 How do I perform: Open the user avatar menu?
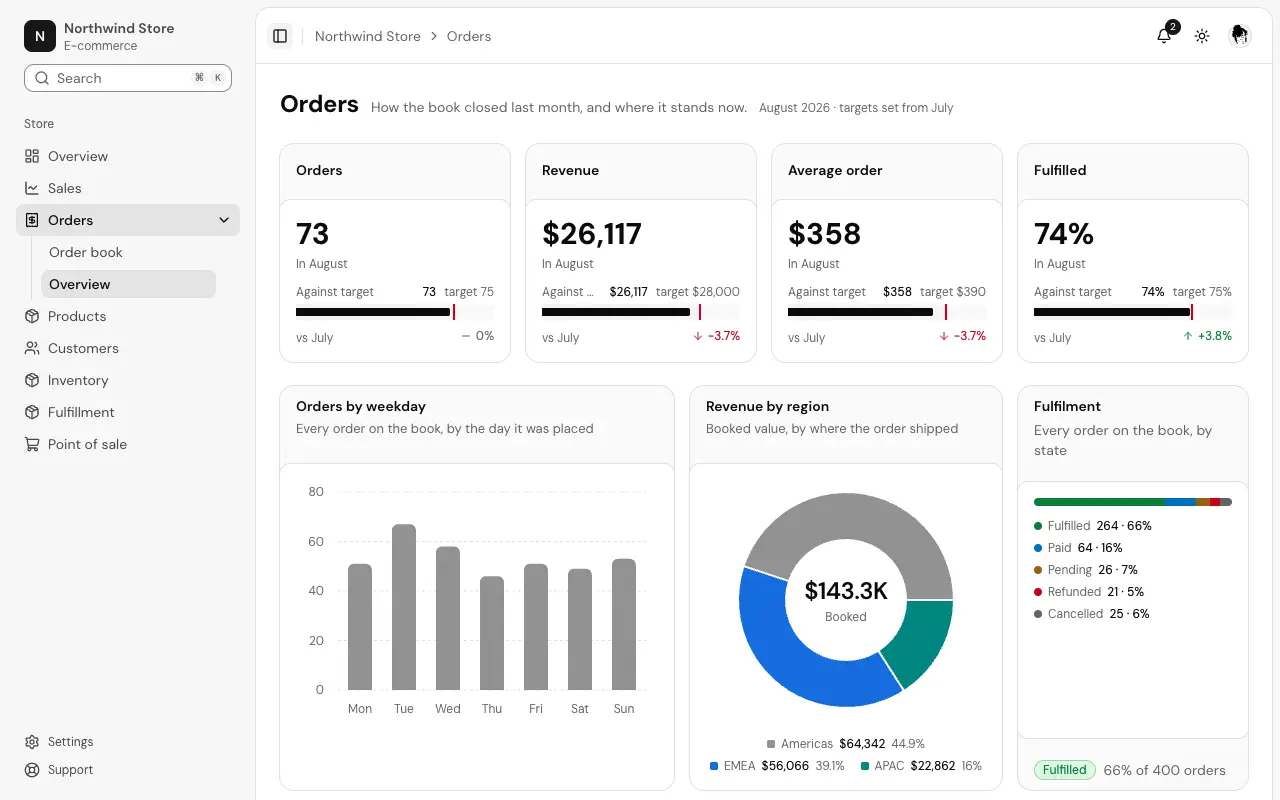[1240, 36]
